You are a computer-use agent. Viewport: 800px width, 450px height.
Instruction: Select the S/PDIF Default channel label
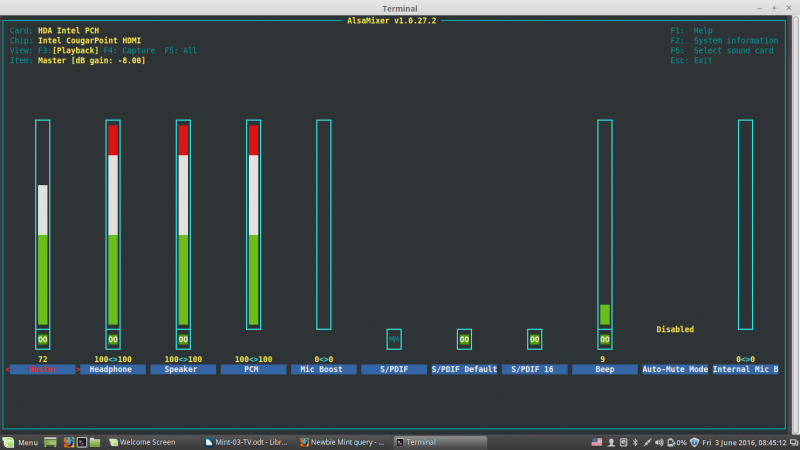click(464, 369)
